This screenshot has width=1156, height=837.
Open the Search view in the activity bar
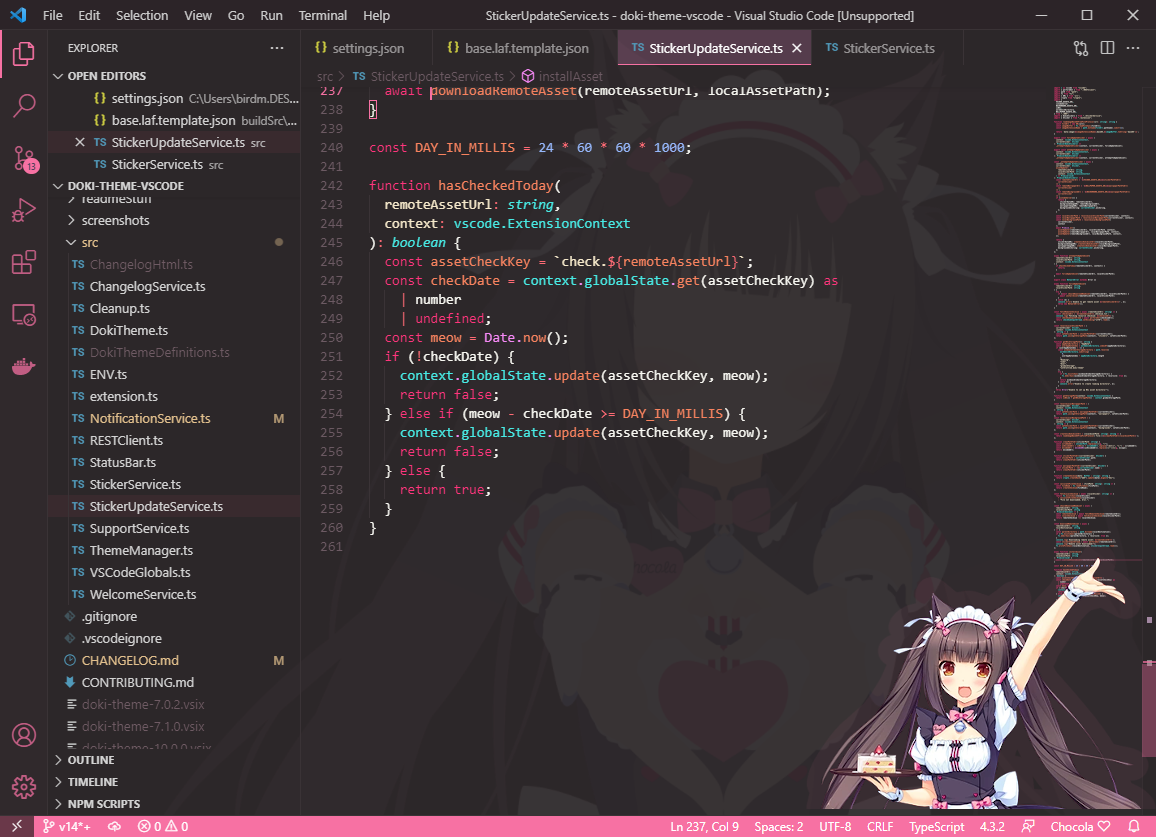click(x=24, y=105)
